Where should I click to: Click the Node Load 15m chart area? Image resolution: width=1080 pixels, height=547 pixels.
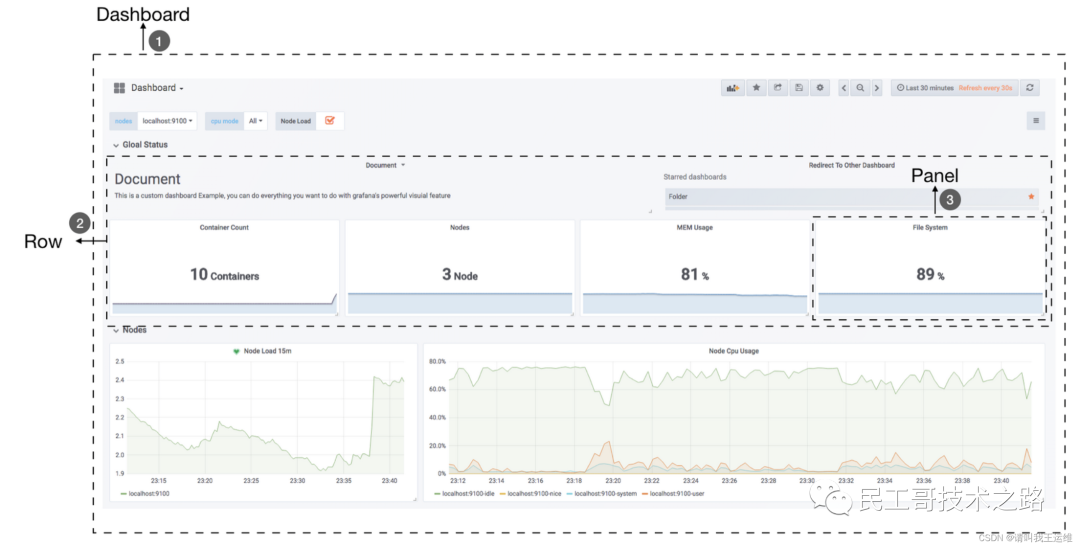(266, 417)
